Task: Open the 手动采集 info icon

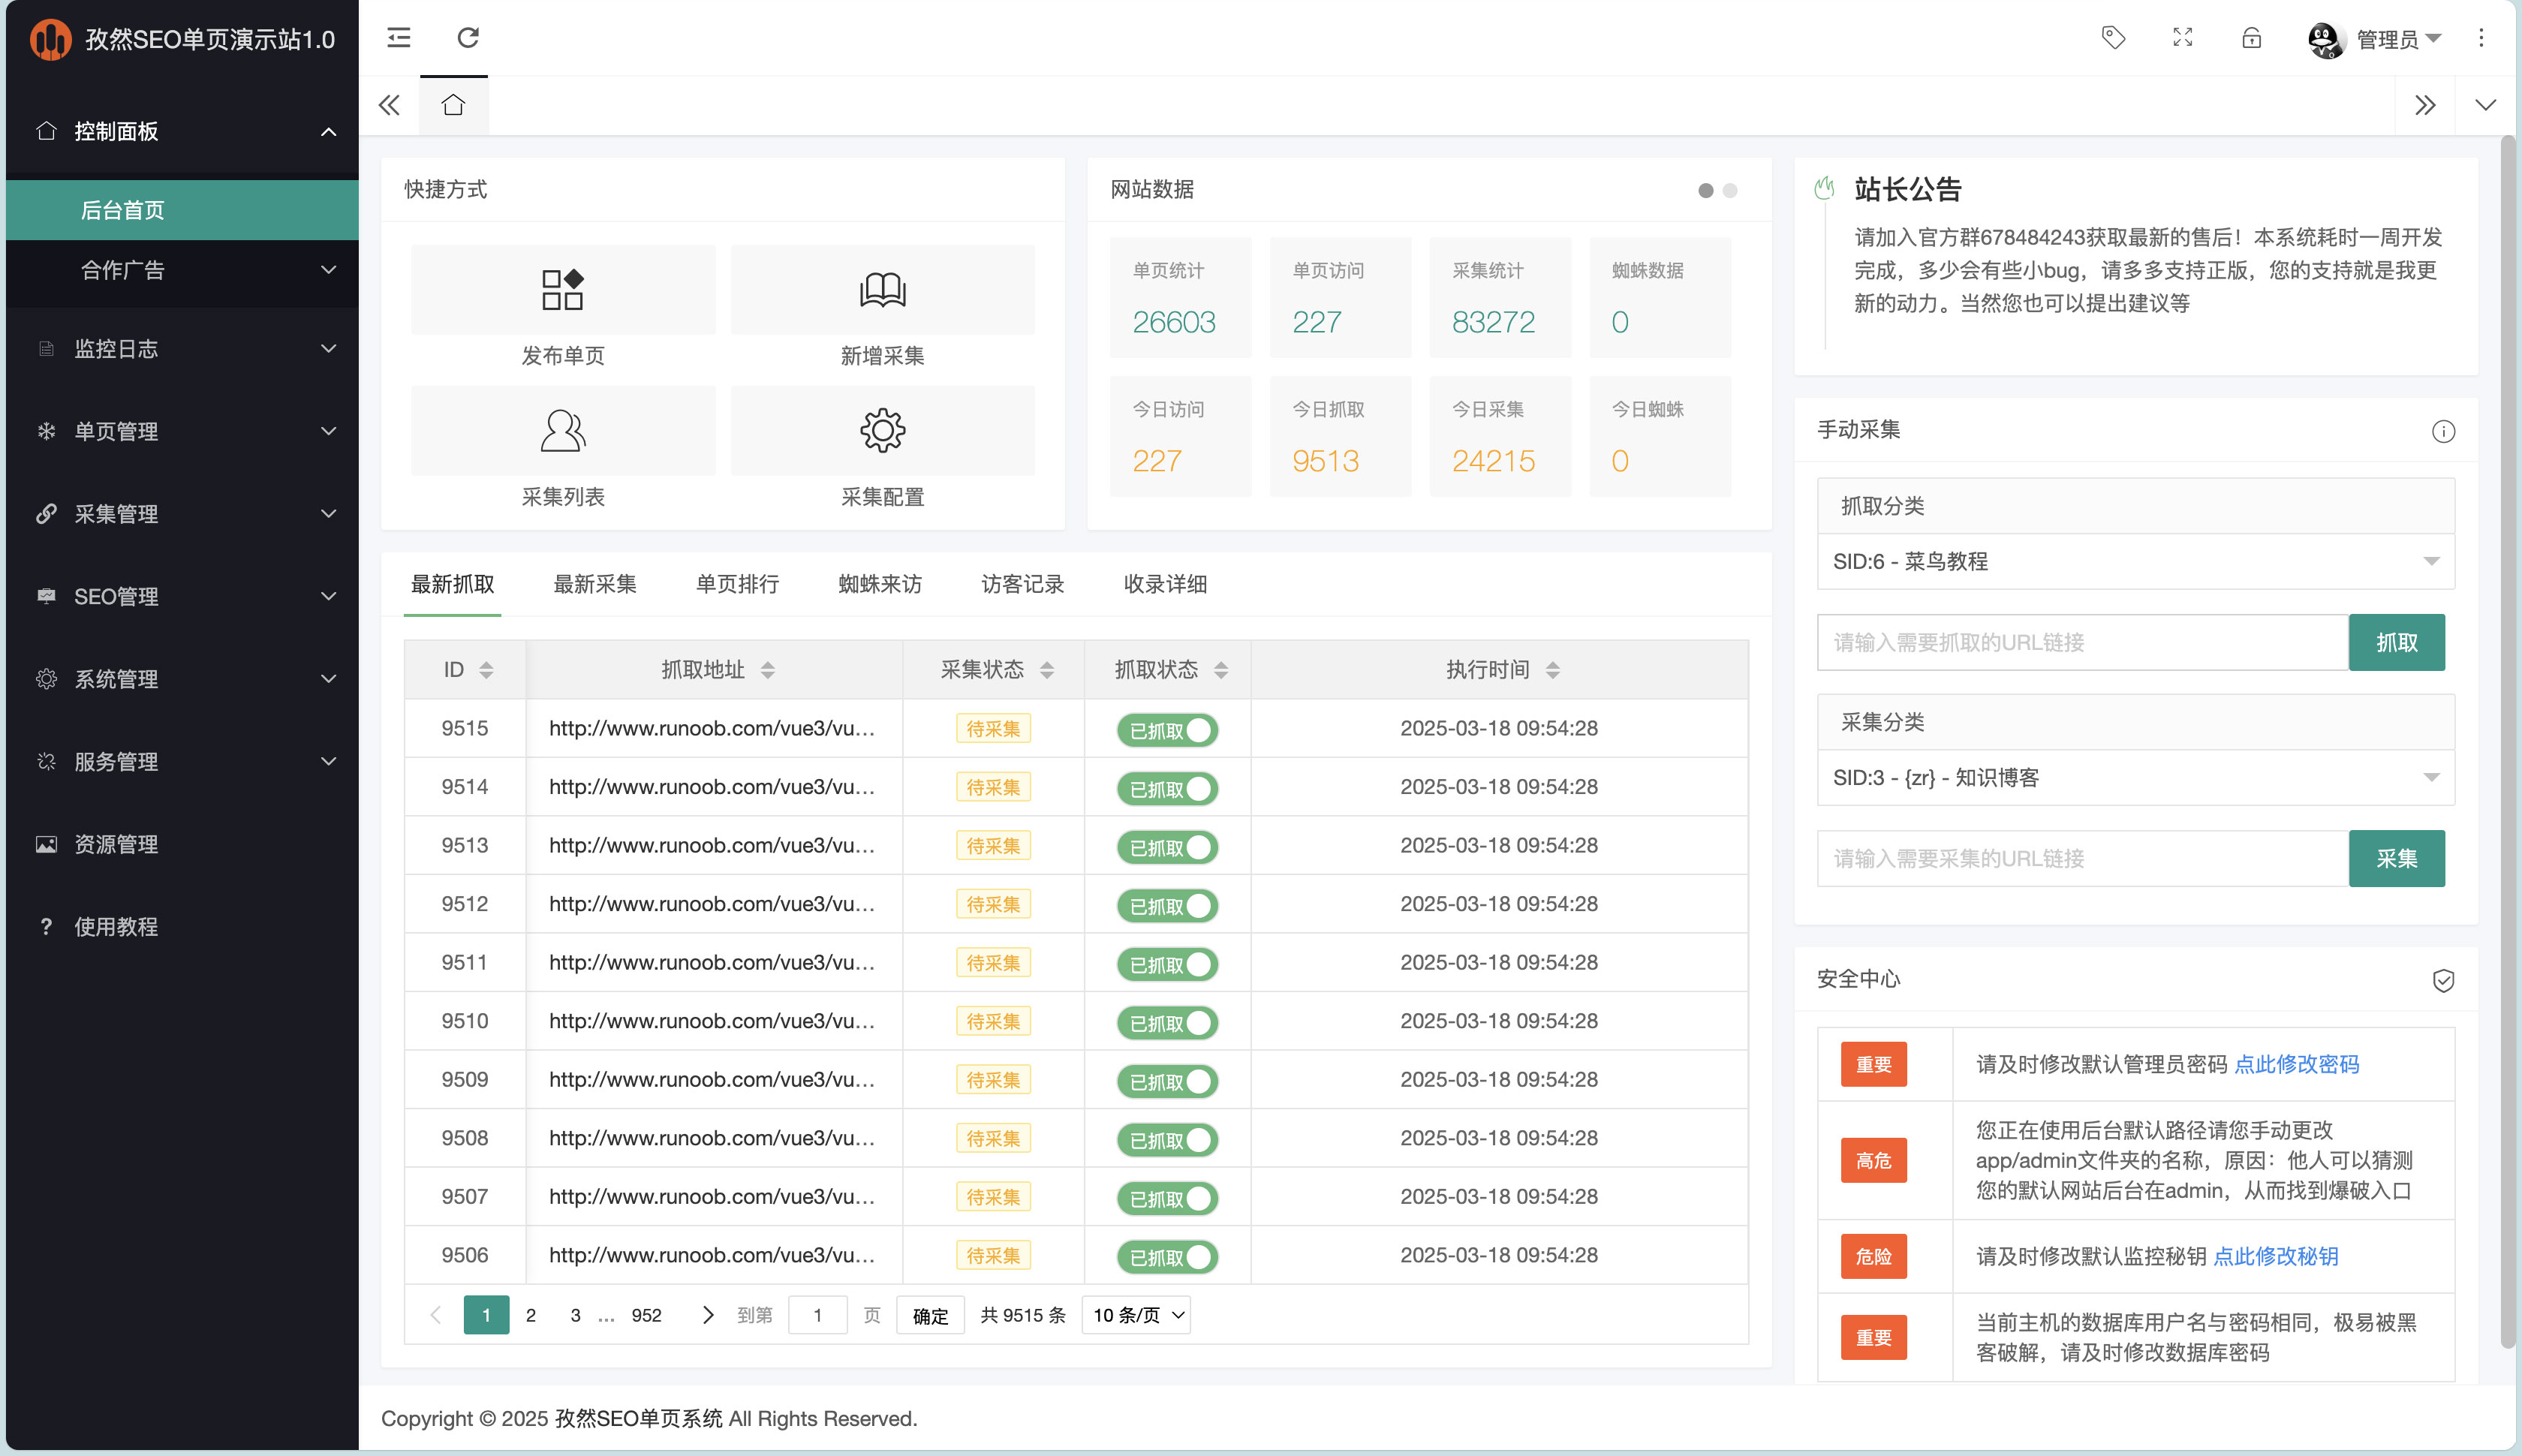Action: tap(2444, 431)
